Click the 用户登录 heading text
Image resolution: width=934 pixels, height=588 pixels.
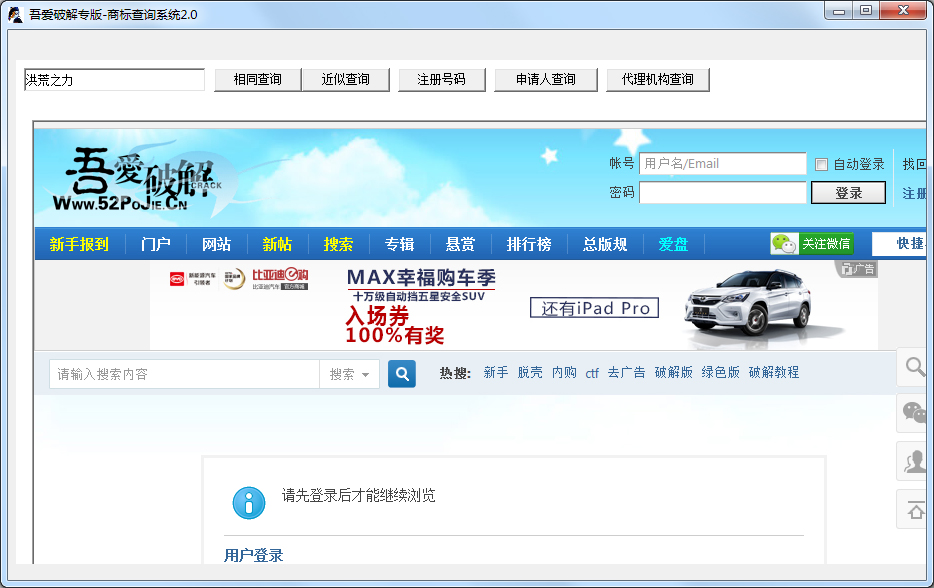pyautogui.click(x=254, y=556)
